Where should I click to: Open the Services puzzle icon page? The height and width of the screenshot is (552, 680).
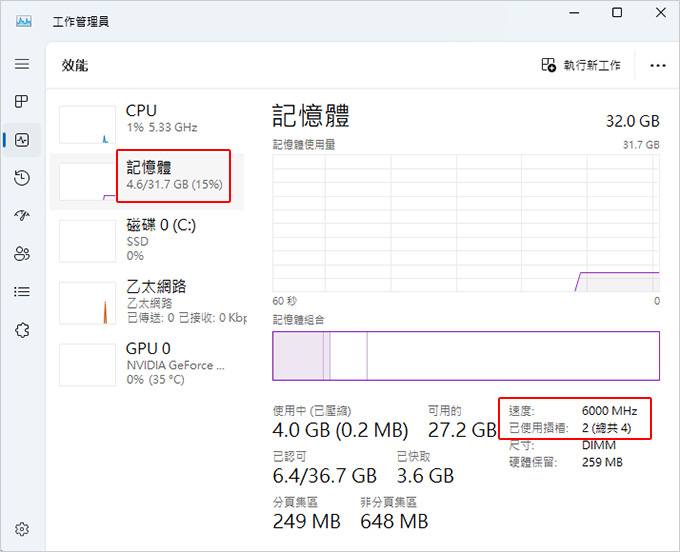(22, 330)
